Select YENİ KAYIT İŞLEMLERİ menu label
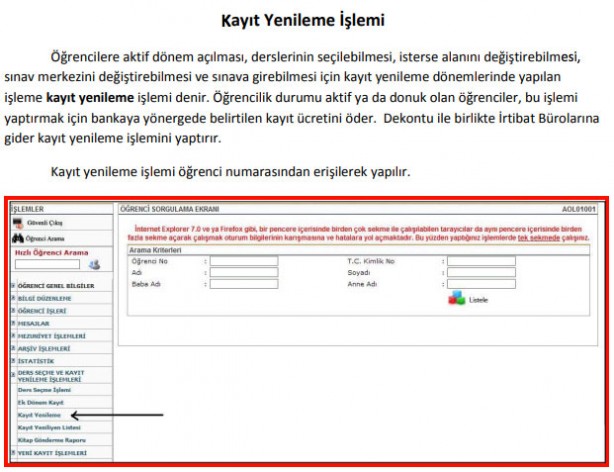The image size is (614, 472). 52,453
